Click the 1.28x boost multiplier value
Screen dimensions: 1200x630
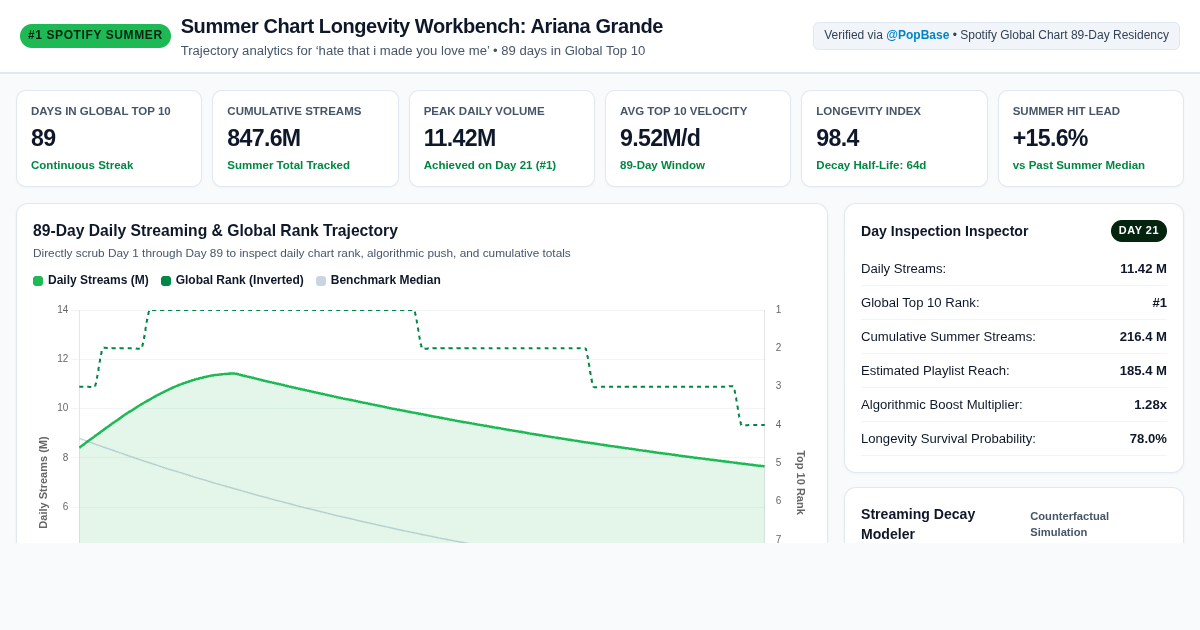[1150, 404]
